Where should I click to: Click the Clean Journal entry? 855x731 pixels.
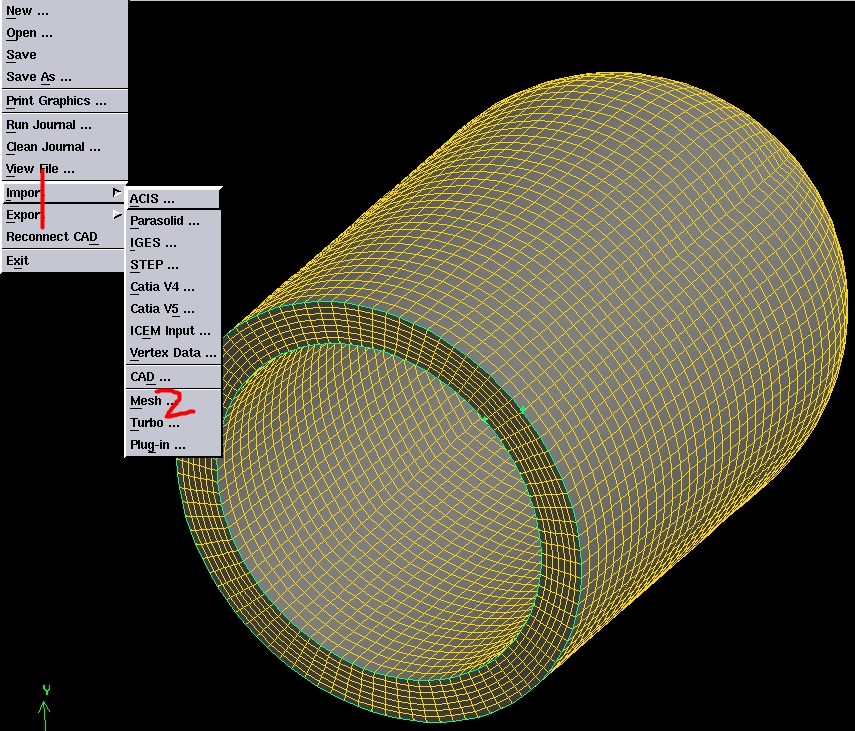pyautogui.click(x=53, y=147)
